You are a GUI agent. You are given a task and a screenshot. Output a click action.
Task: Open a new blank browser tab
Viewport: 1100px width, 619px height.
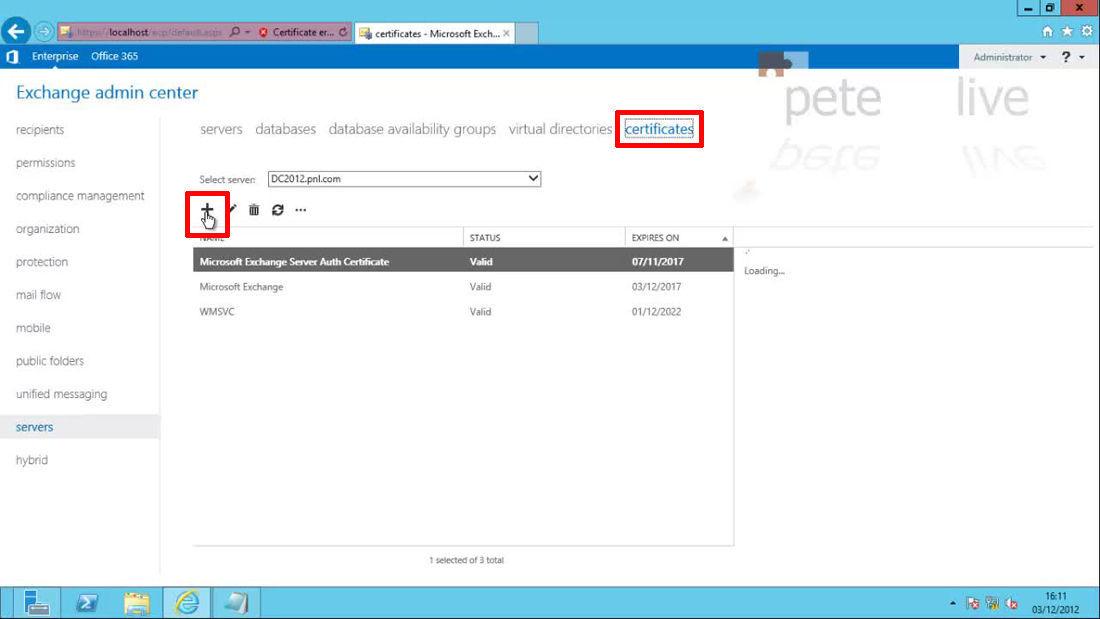pyautogui.click(x=527, y=33)
